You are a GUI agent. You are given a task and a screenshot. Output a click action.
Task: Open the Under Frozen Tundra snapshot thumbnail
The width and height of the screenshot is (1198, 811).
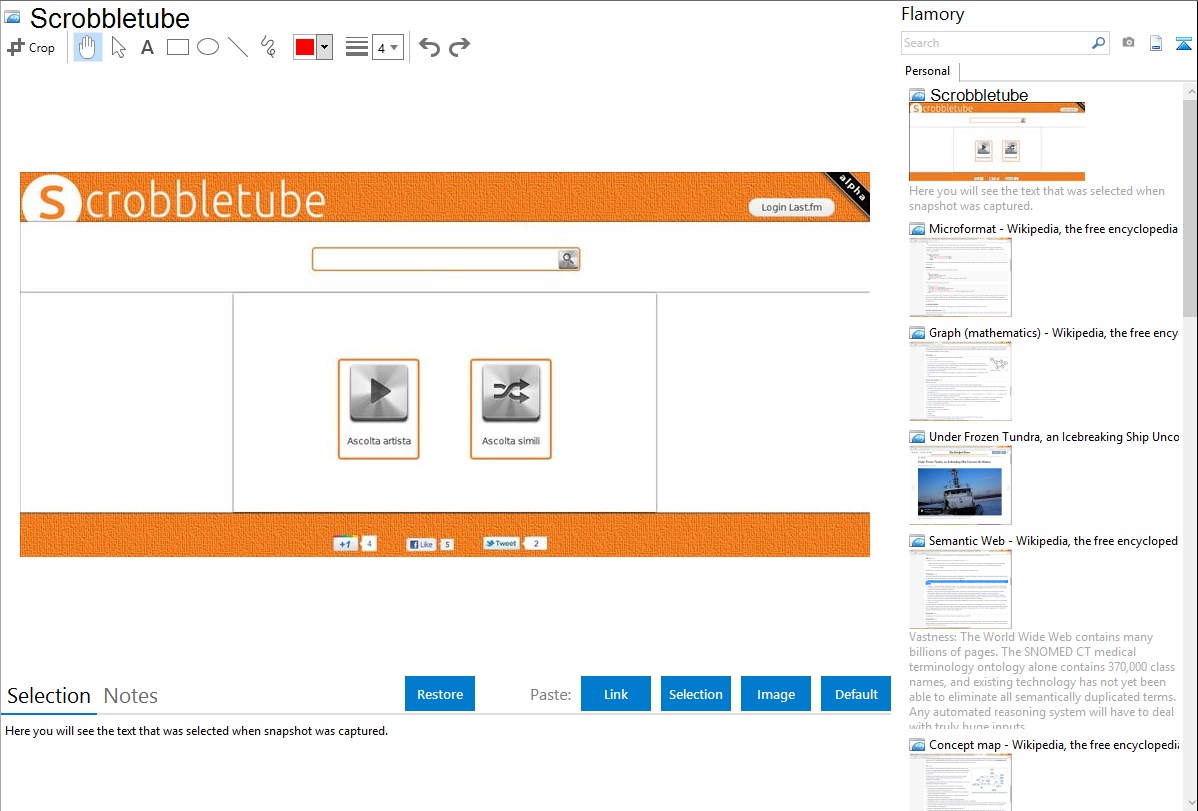click(x=960, y=485)
